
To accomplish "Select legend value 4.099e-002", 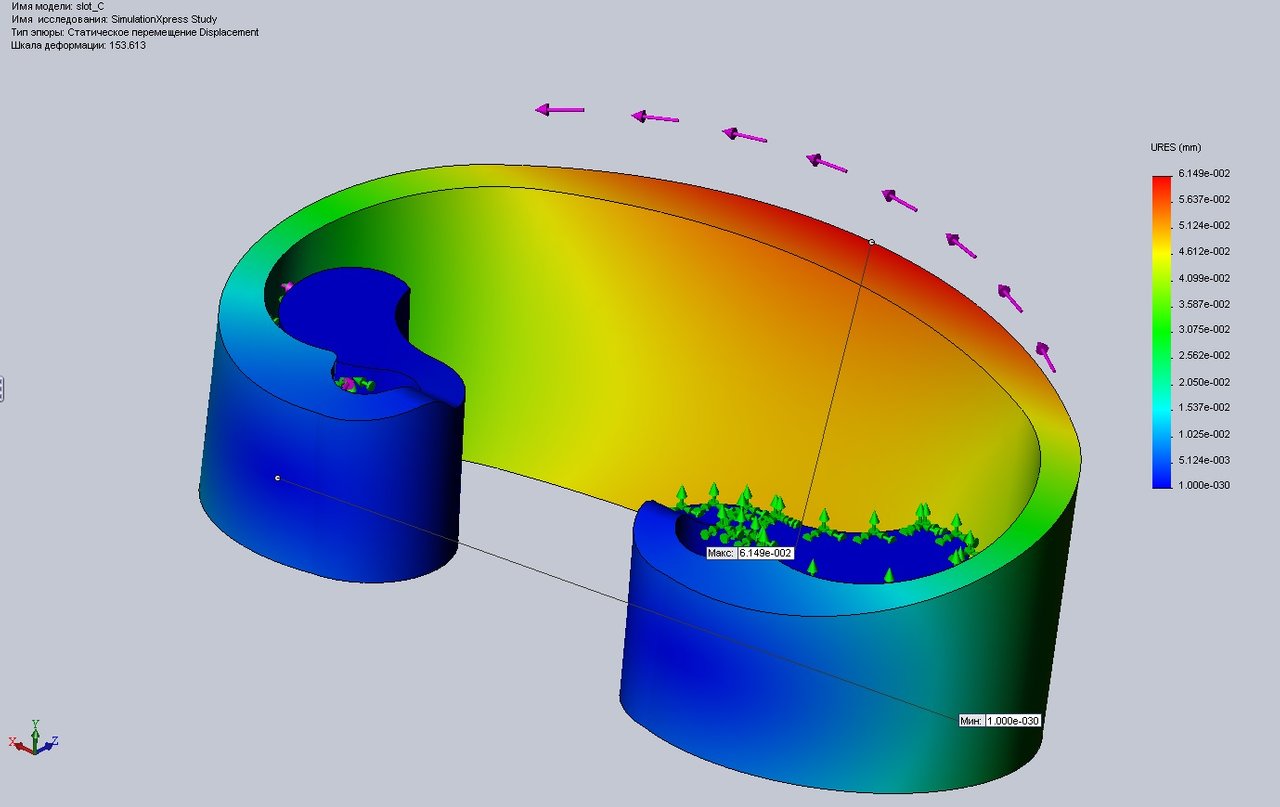I will pyautogui.click(x=1204, y=278).
